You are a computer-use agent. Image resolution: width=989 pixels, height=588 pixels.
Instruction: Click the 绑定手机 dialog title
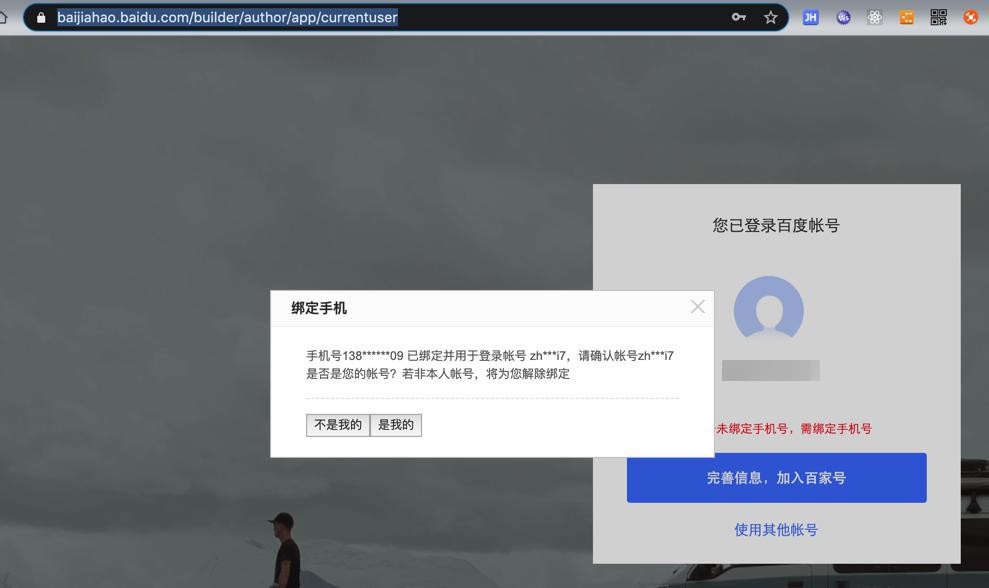[x=319, y=309]
